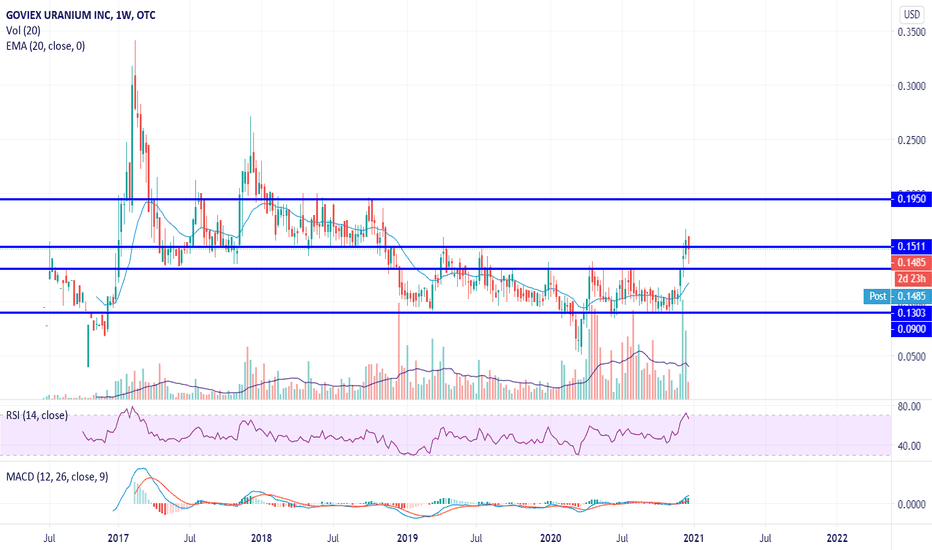Click the 0.3000 price axis value
The image size is (932, 550).
(x=911, y=86)
